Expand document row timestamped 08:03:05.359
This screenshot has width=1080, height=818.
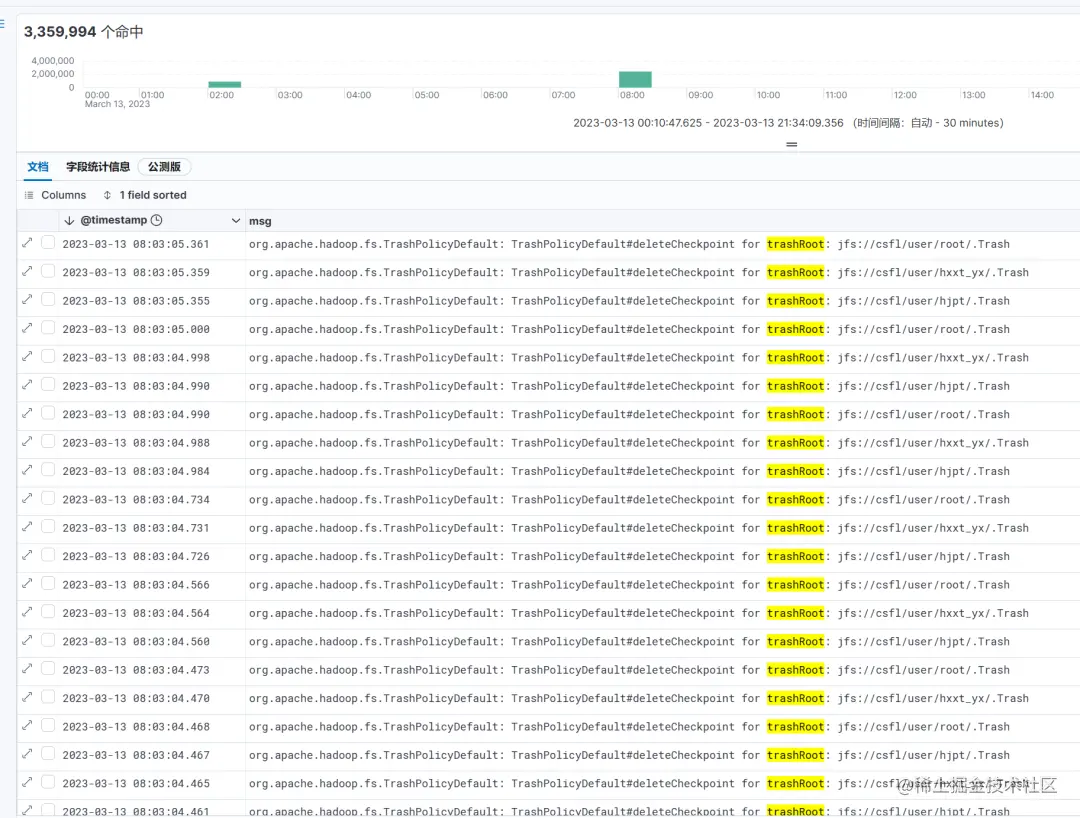pos(27,271)
